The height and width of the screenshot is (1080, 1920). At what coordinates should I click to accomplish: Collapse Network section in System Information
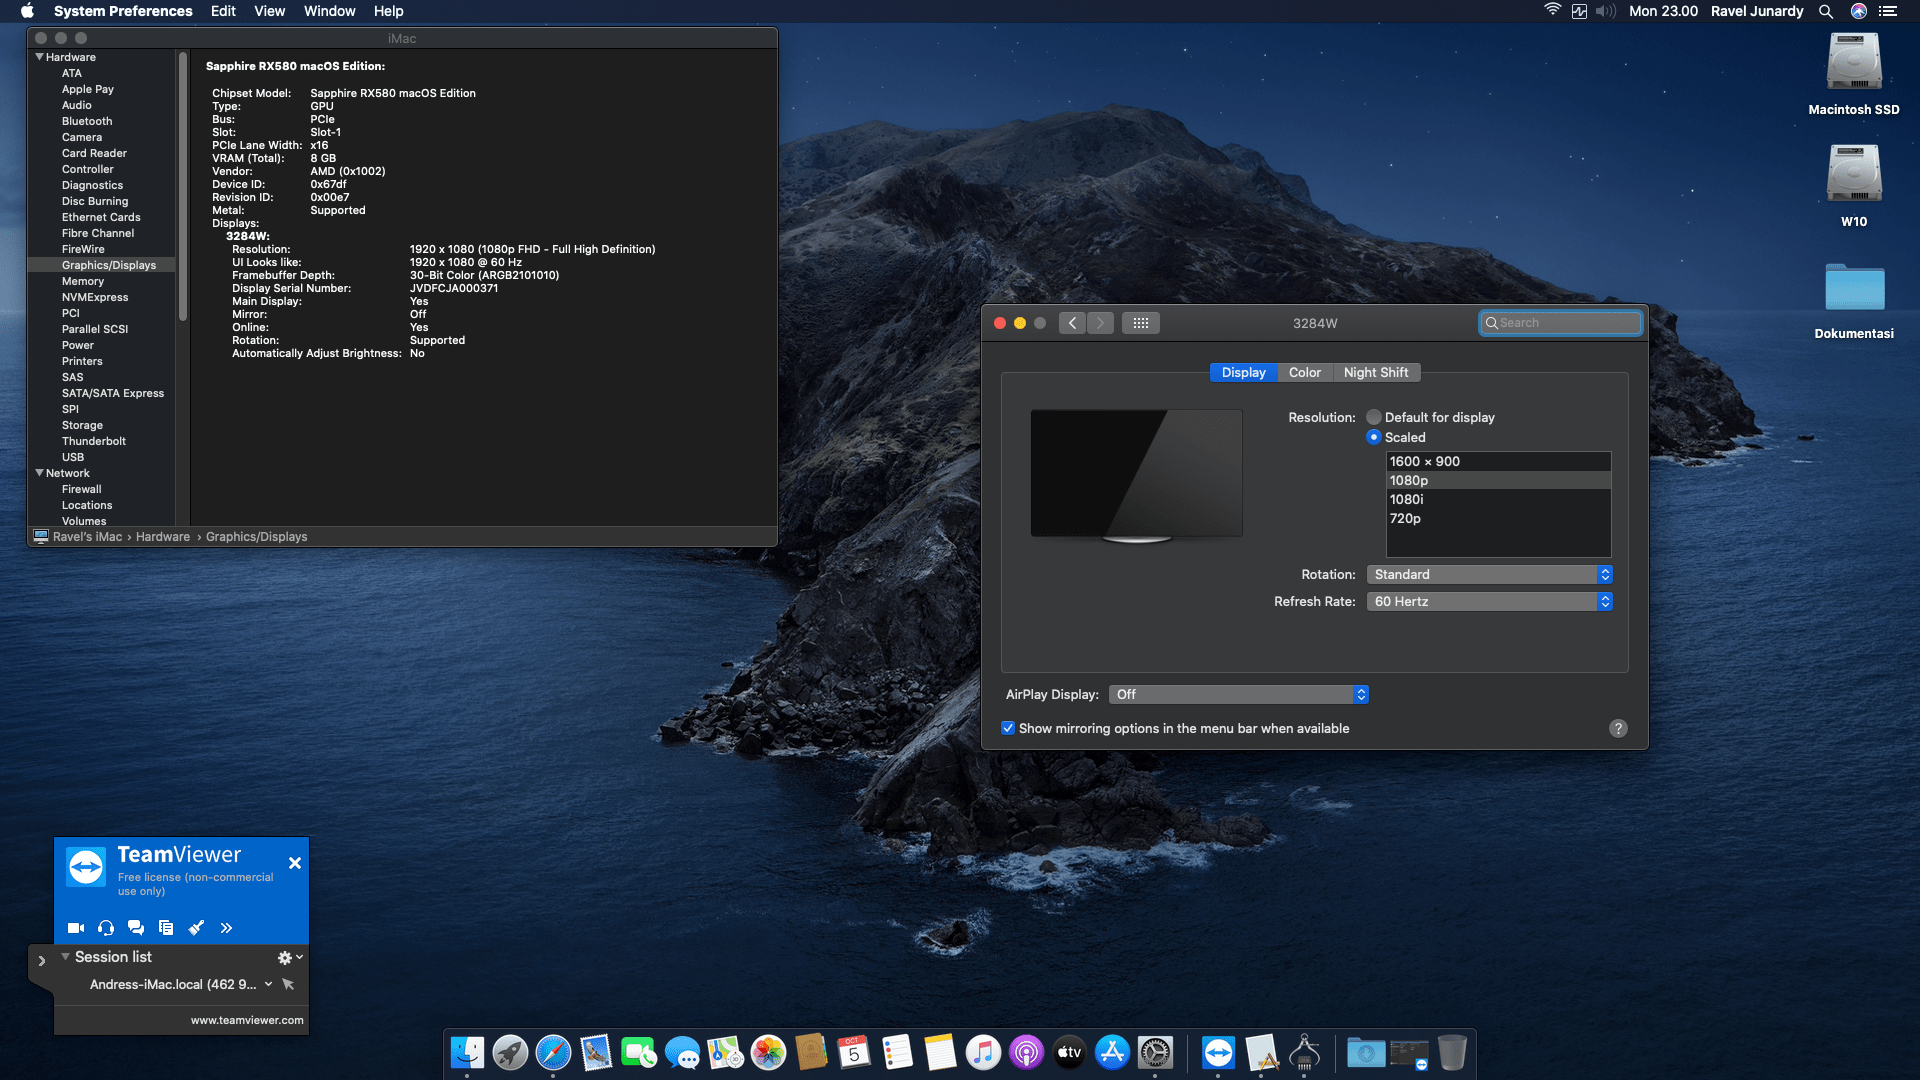[x=39, y=473]
